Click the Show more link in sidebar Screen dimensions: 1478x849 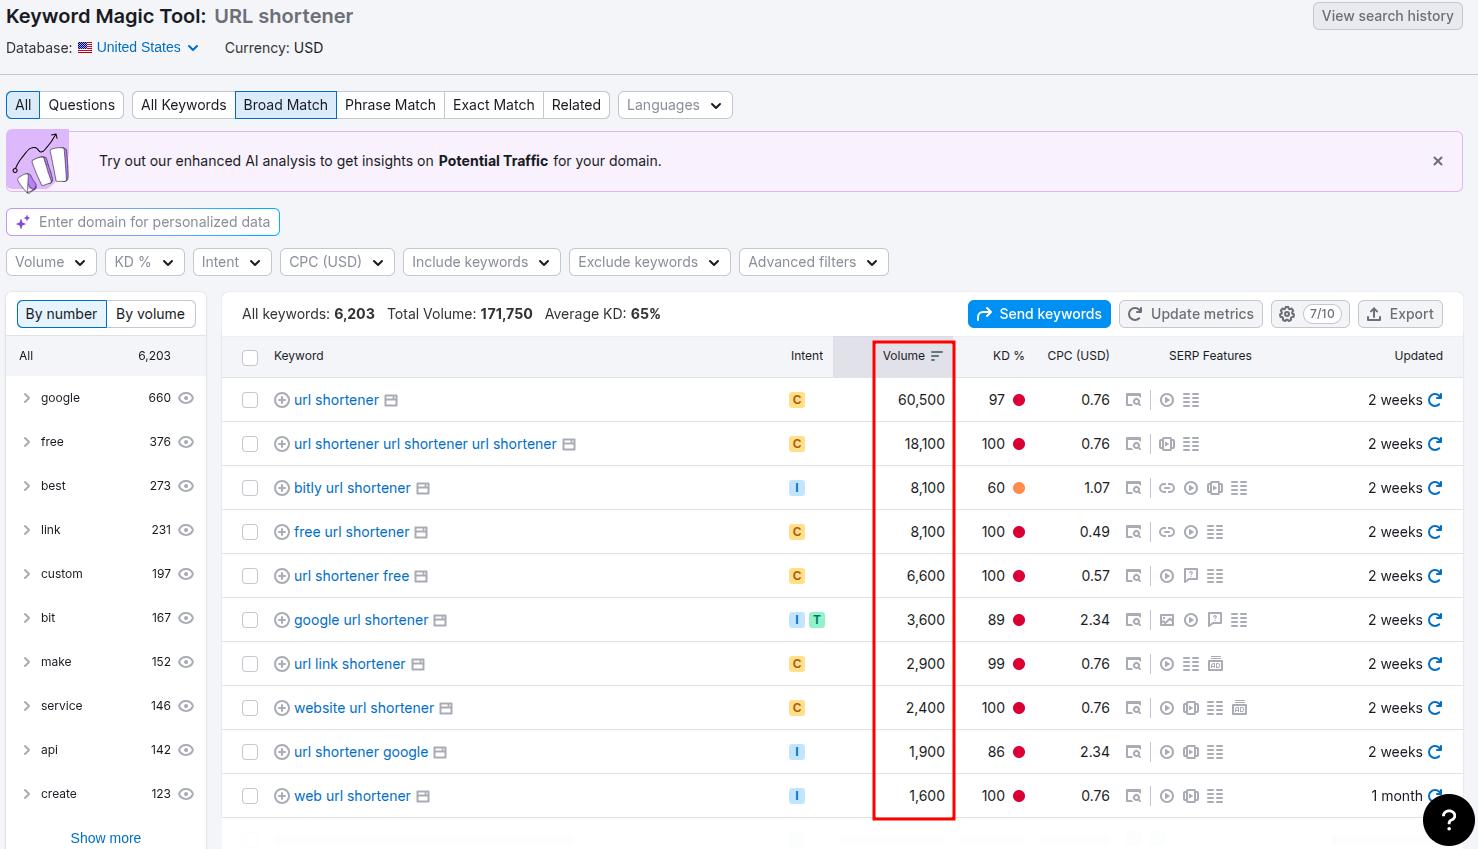click(x=105, y=838)
